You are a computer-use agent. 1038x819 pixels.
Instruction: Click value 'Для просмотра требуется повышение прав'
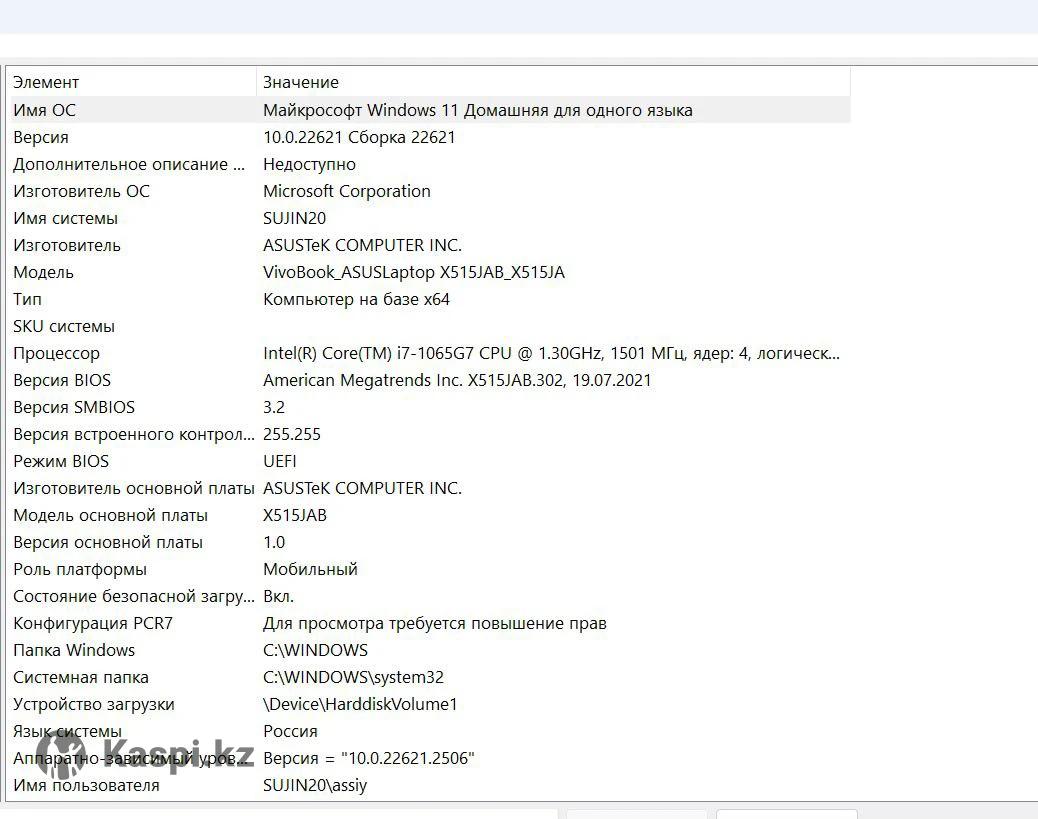point(434,624)
